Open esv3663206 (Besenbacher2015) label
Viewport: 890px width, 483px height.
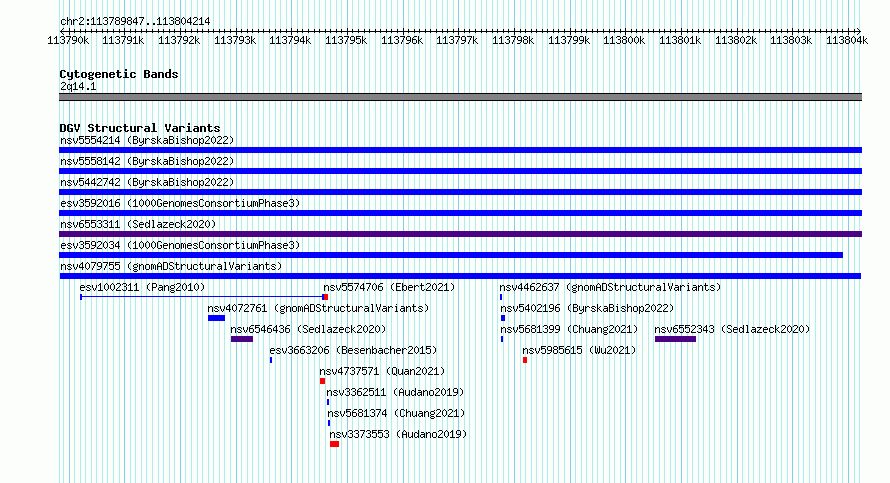[353, 350]
